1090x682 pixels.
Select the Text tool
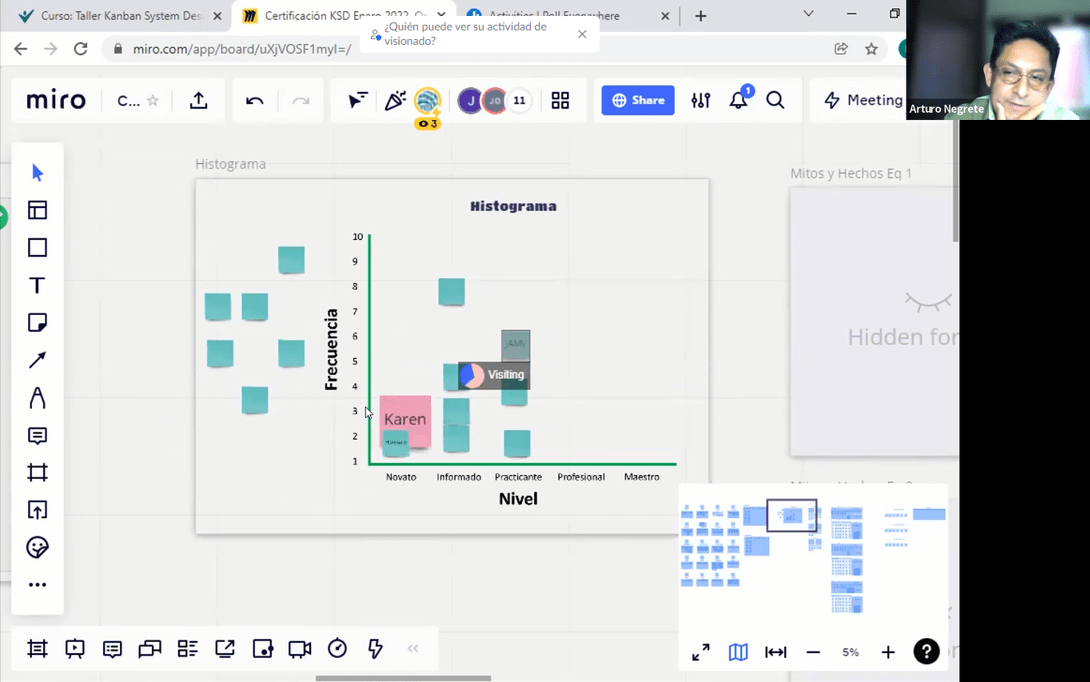coord(37,285)
